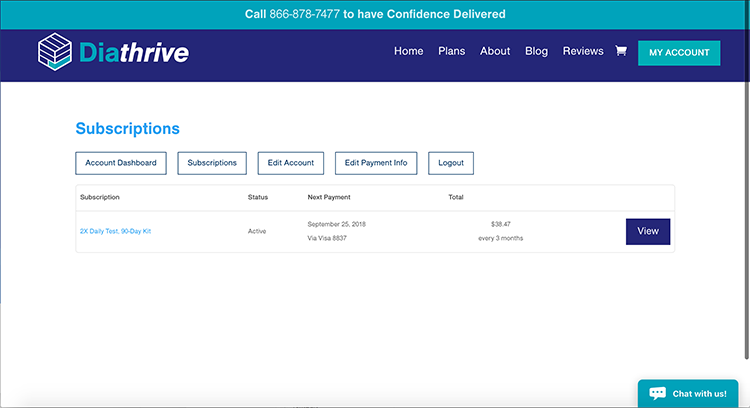Navigate to the About page
The image size is (750, 408).
coord(495,51)
